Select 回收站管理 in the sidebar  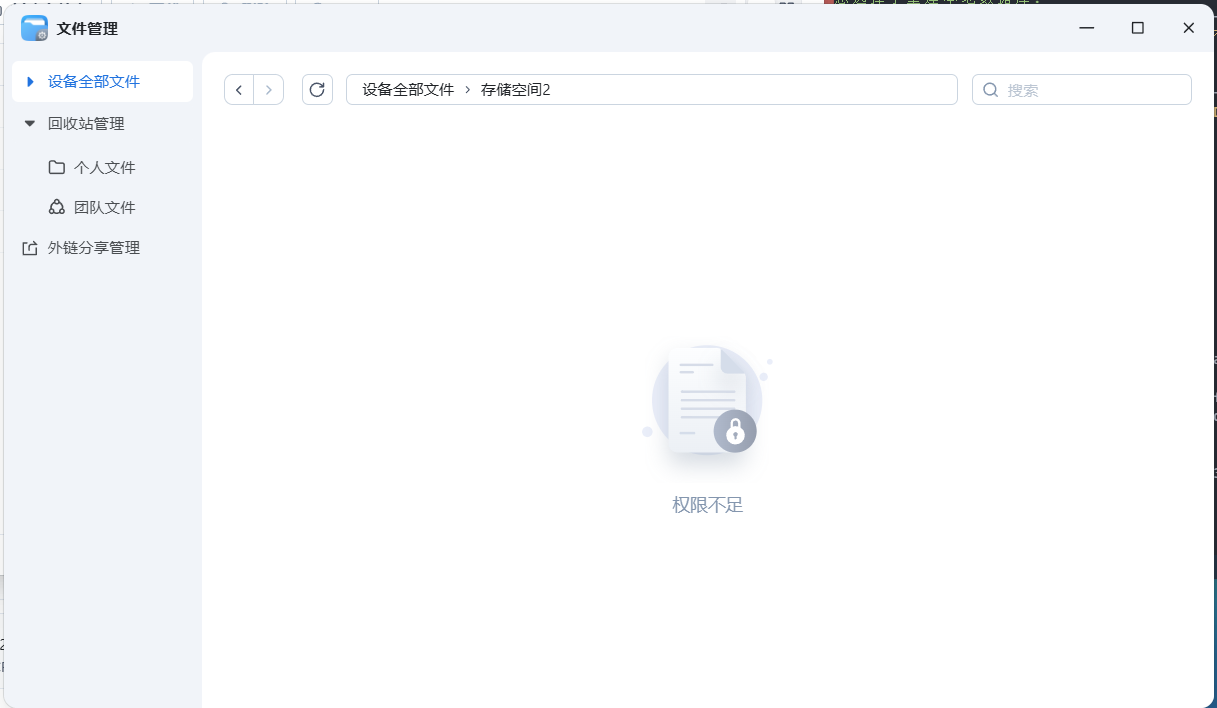[85, 123]
